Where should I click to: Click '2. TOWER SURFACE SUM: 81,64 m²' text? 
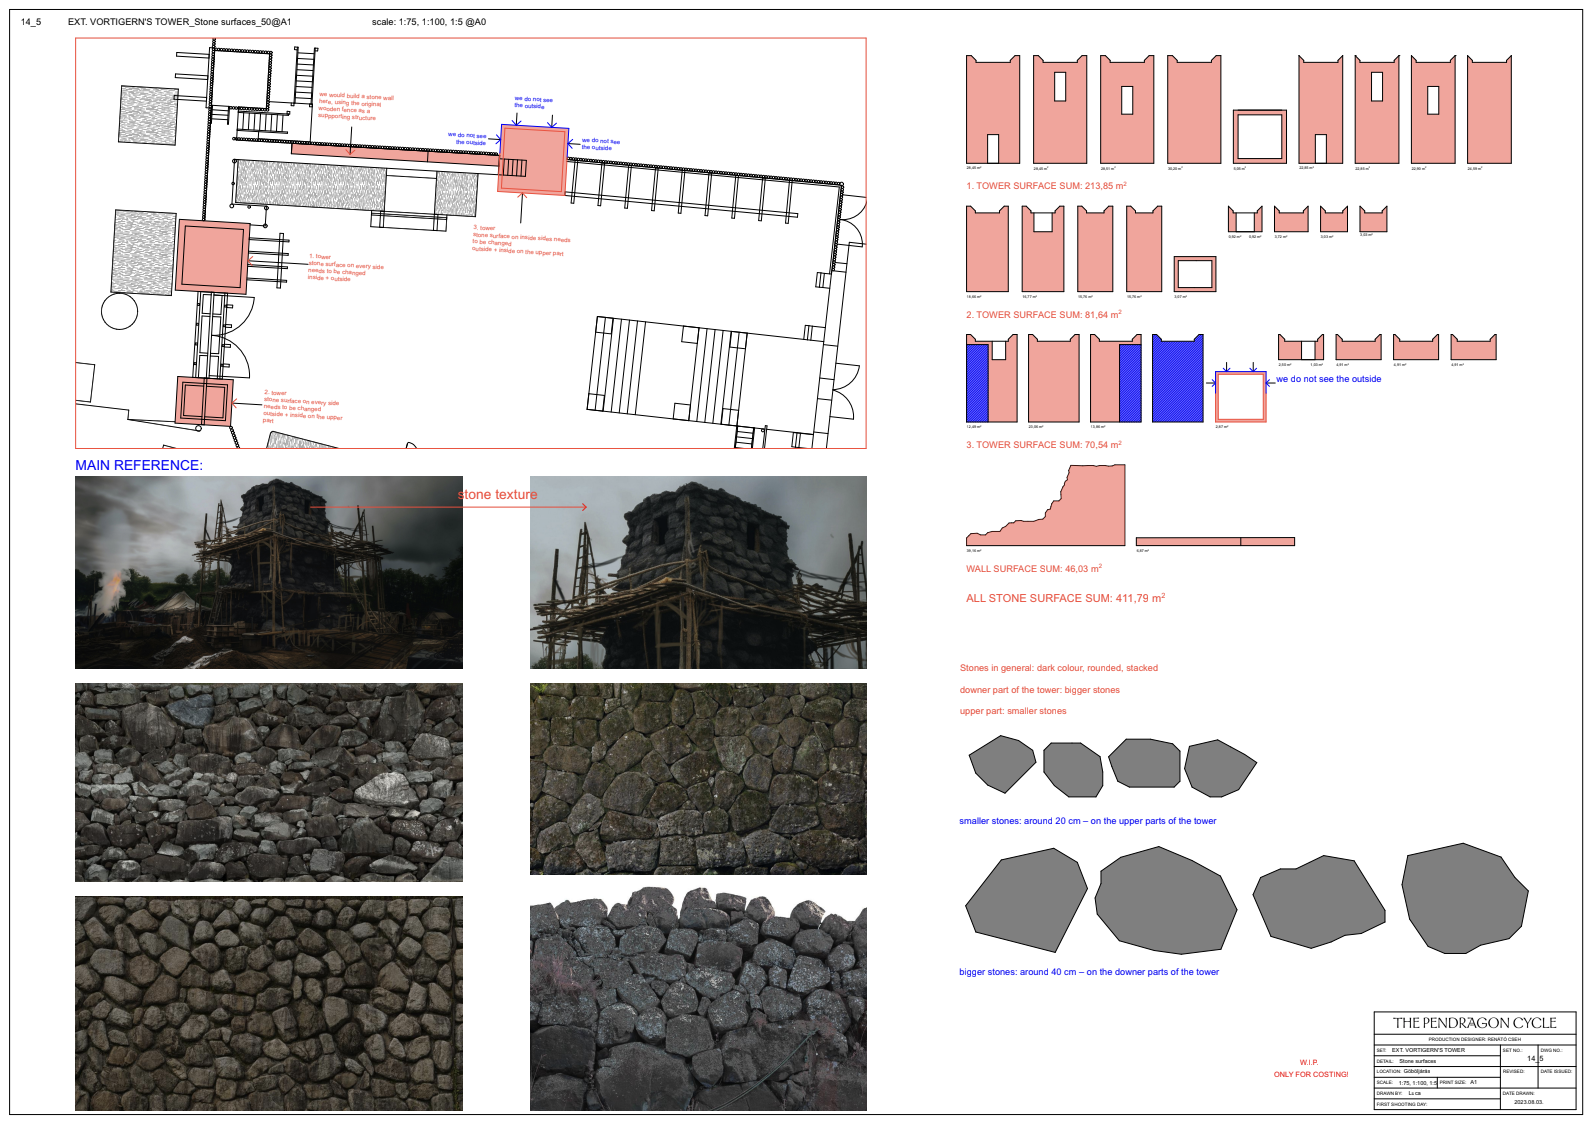[1044, 314]
